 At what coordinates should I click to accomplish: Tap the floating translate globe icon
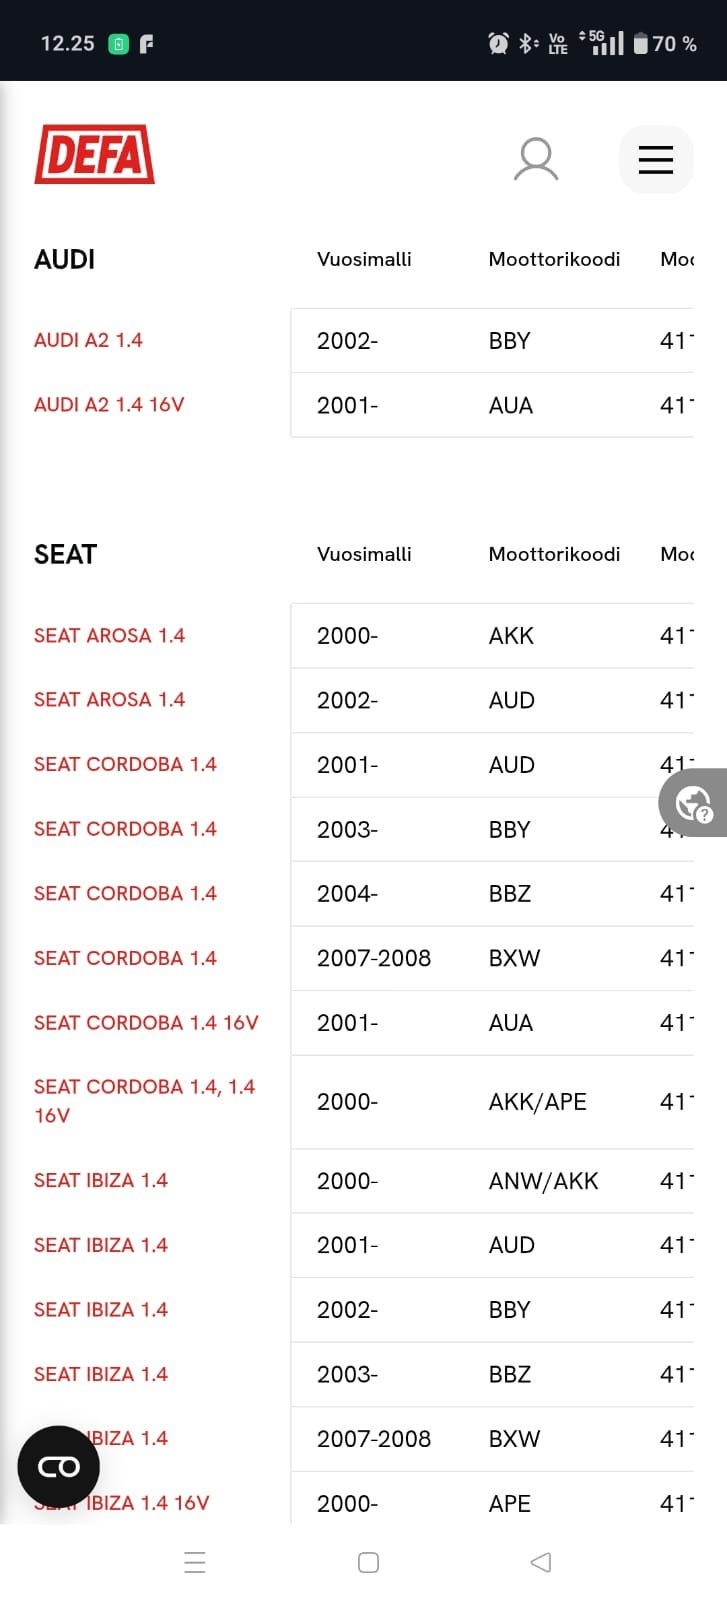(x=693, y=803)
